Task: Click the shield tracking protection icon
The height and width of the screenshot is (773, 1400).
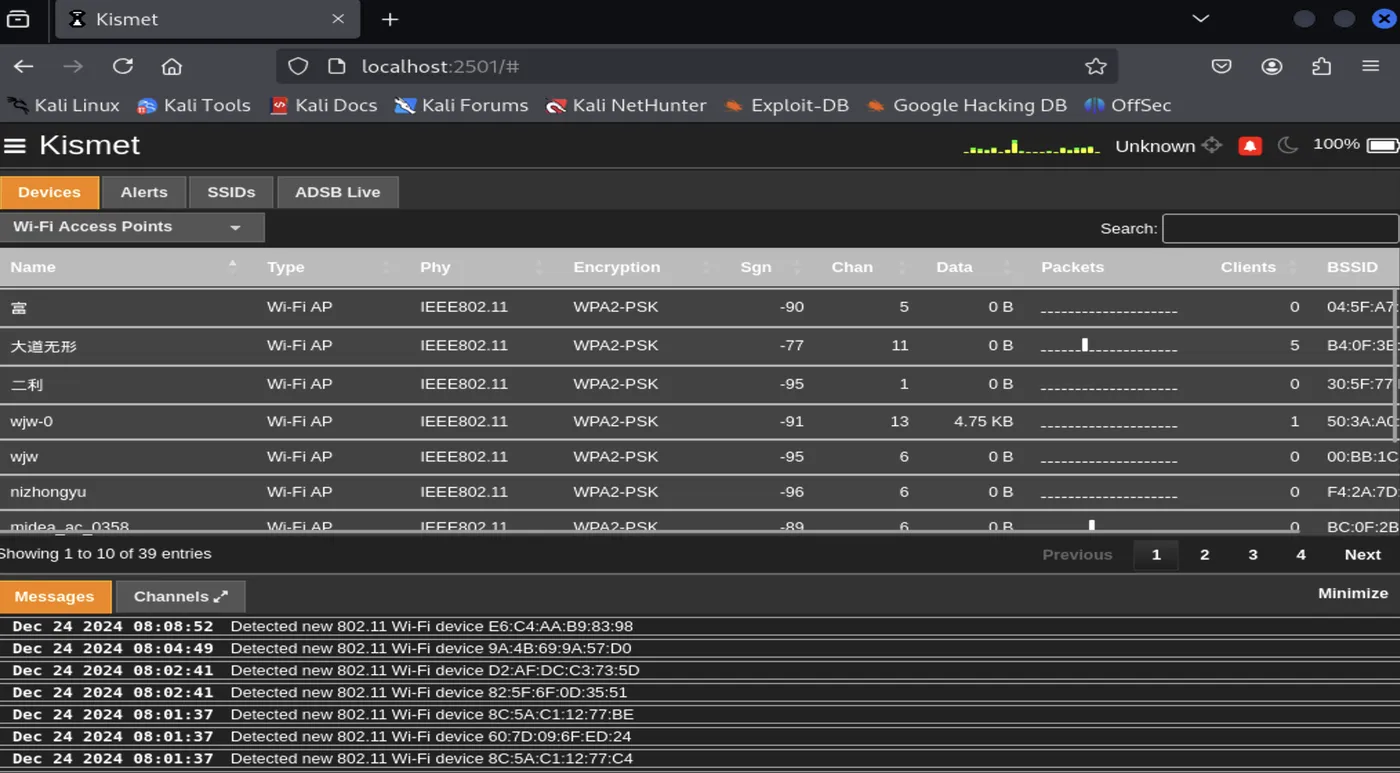Action: [x=298, y=66]
